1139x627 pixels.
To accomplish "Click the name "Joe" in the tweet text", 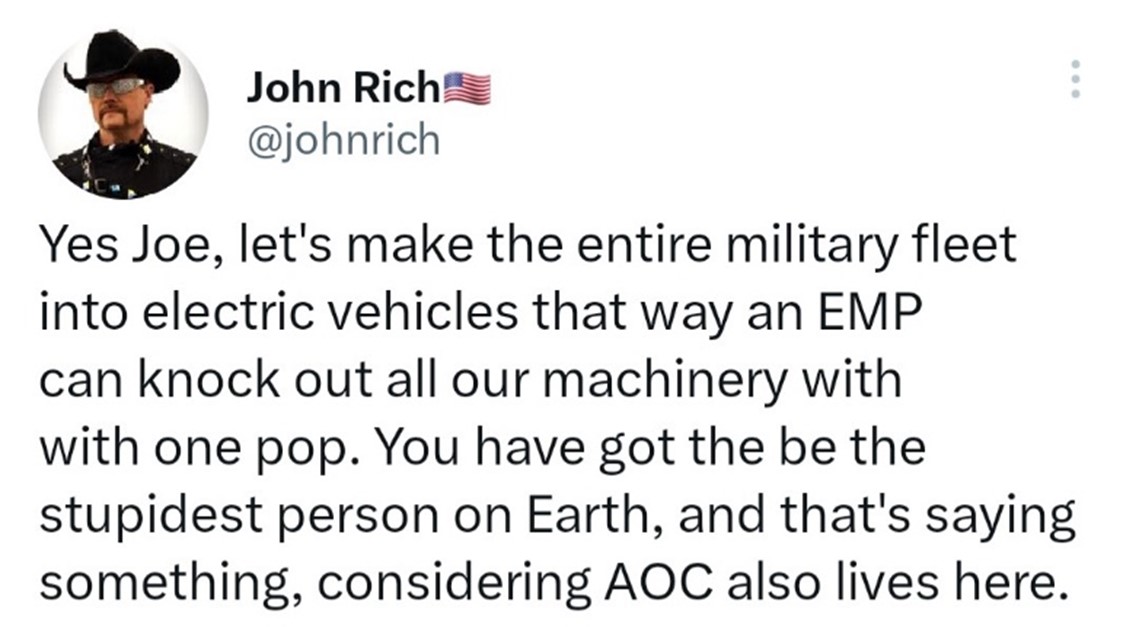I will [x=171, y=245].
